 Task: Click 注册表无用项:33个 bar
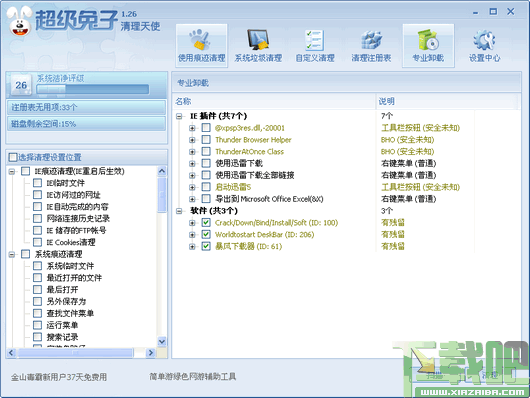87,108
